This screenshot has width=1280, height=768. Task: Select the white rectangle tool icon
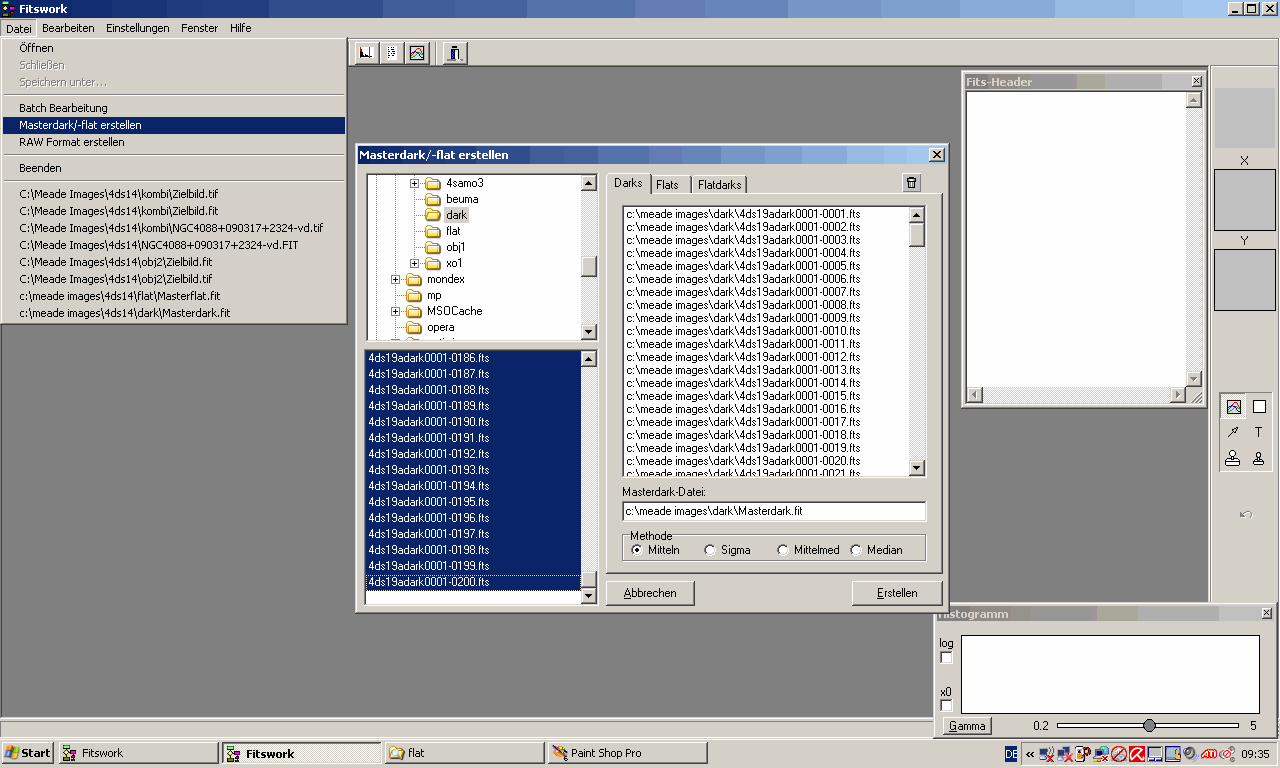tap(1259, 407)
